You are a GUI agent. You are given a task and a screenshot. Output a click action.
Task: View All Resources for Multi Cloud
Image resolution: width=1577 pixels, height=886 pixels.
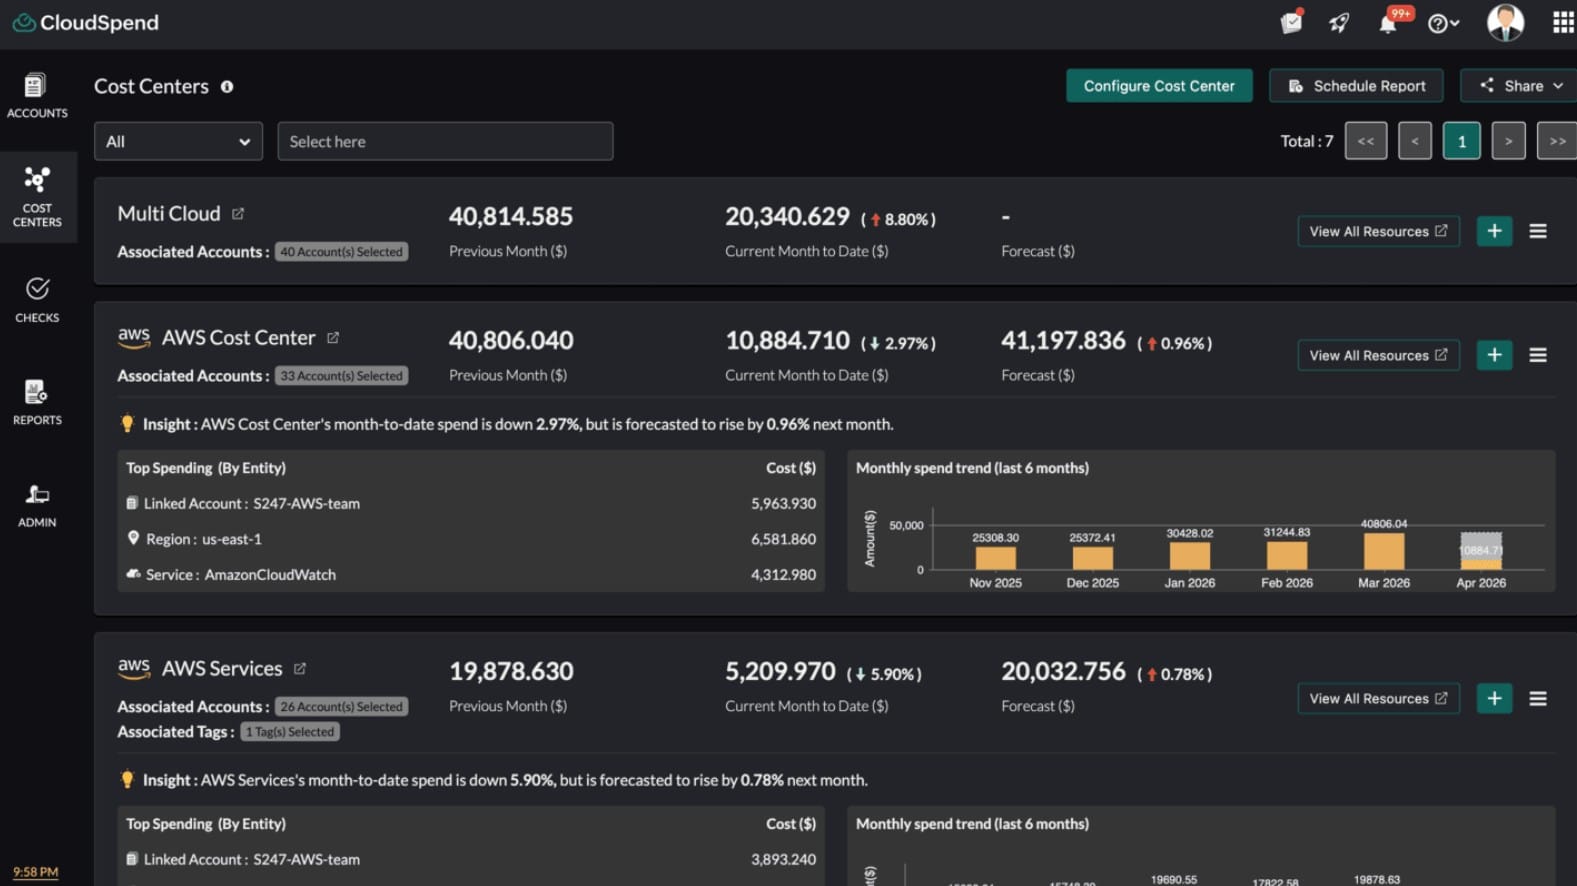1378,231
